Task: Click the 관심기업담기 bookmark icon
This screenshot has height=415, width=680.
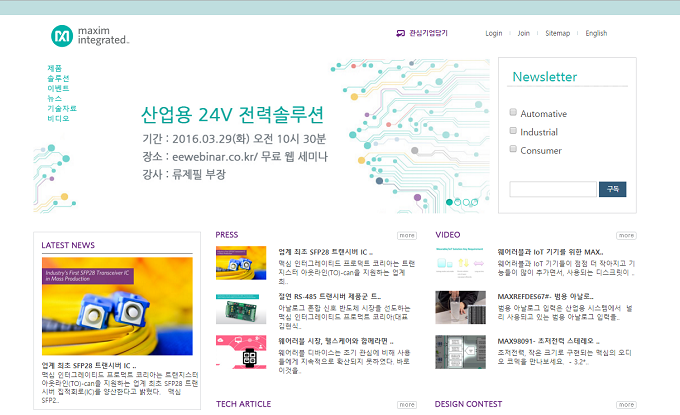Action: click(x=401, y=33)
